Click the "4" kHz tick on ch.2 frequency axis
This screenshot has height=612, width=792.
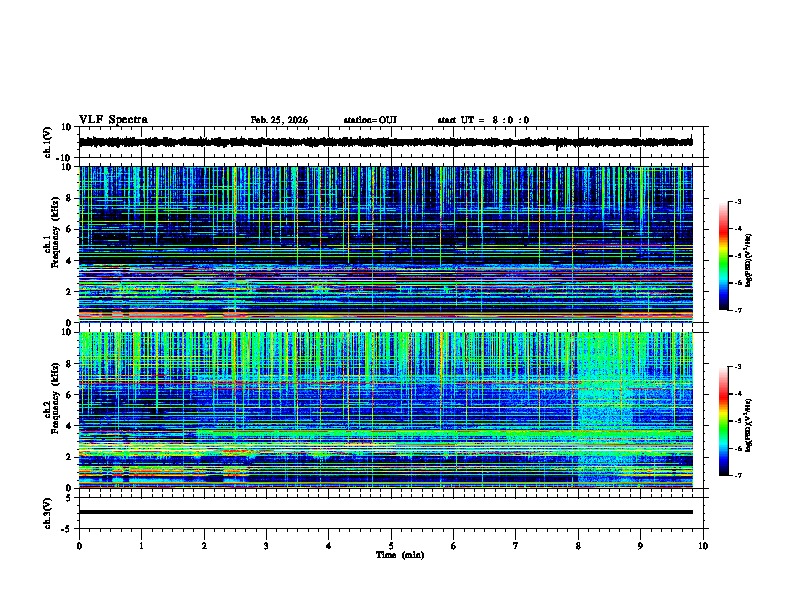click(69, 426)
